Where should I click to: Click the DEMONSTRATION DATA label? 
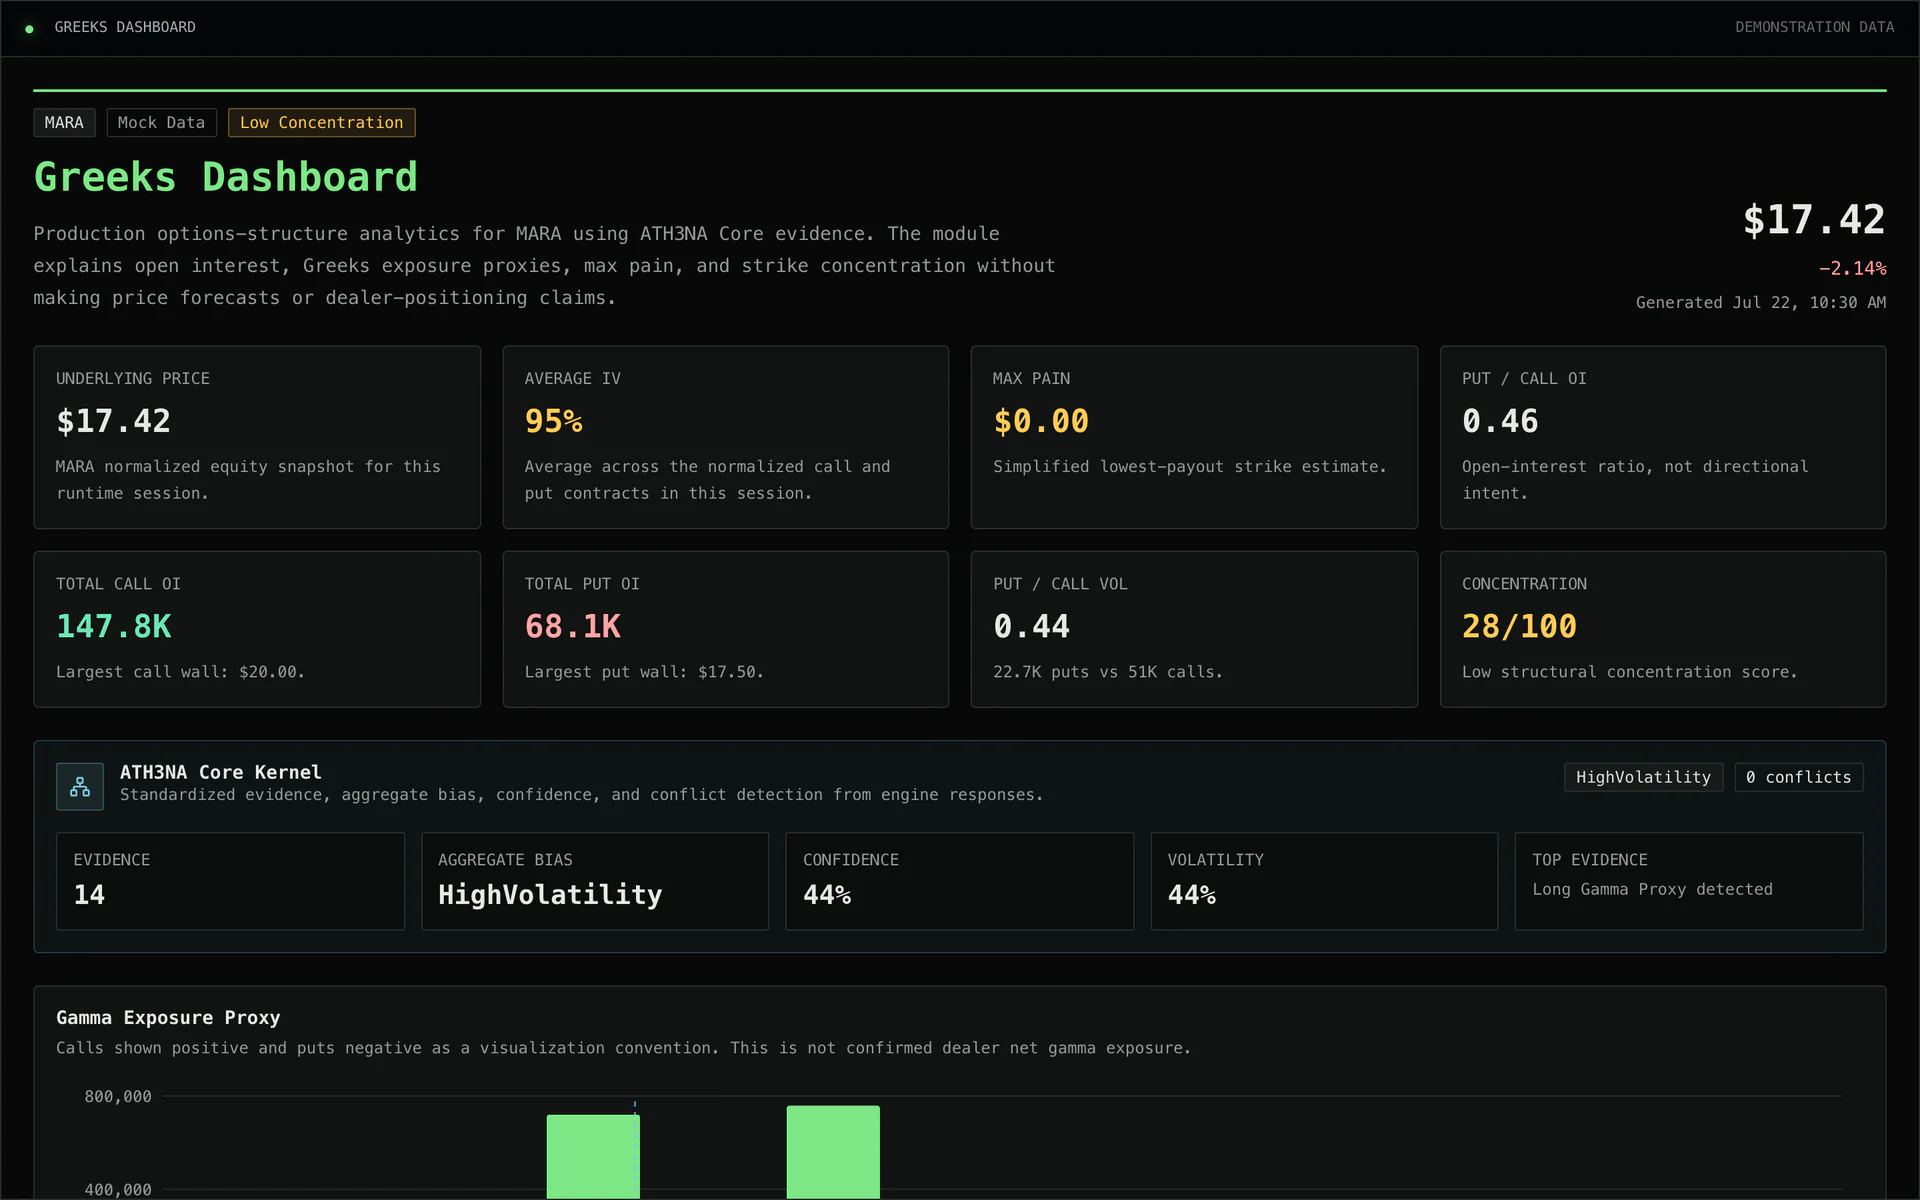[1814, 27]
